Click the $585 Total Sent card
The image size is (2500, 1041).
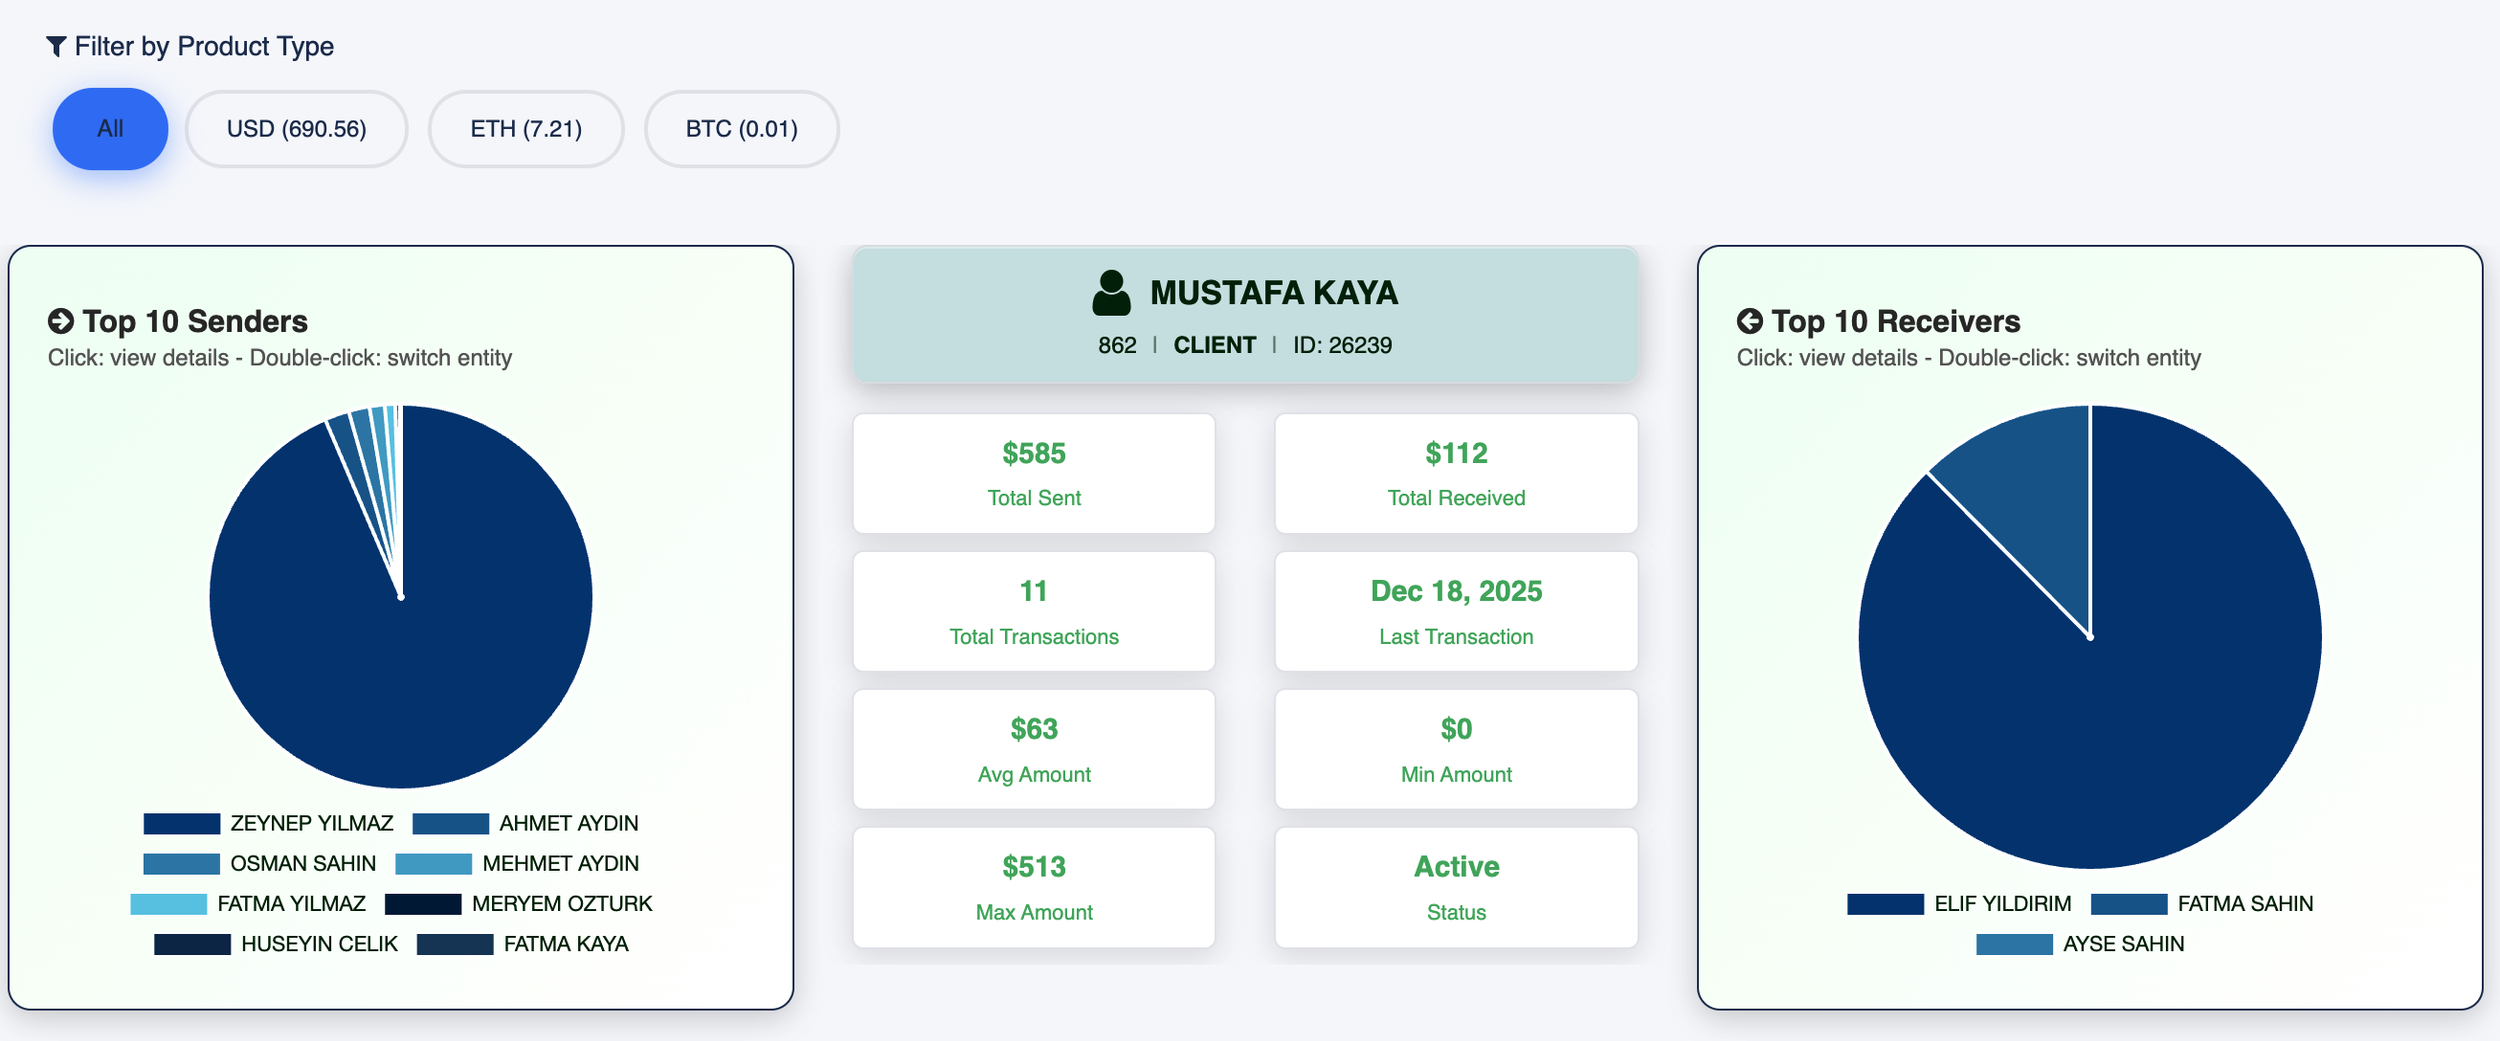pyautogui.click(x=1034, y=473)
